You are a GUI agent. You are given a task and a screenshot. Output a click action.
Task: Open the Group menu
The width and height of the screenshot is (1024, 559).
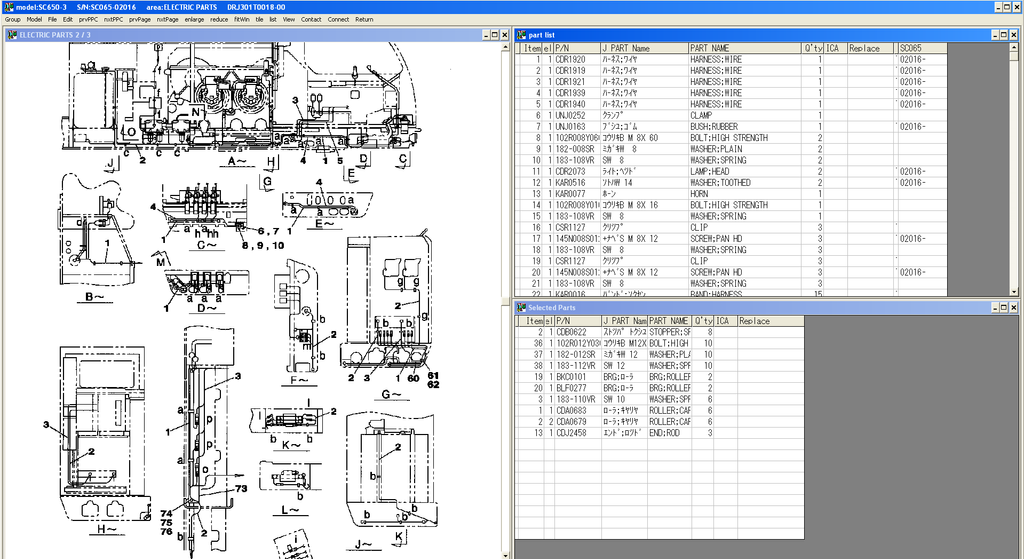click(12, 19)
